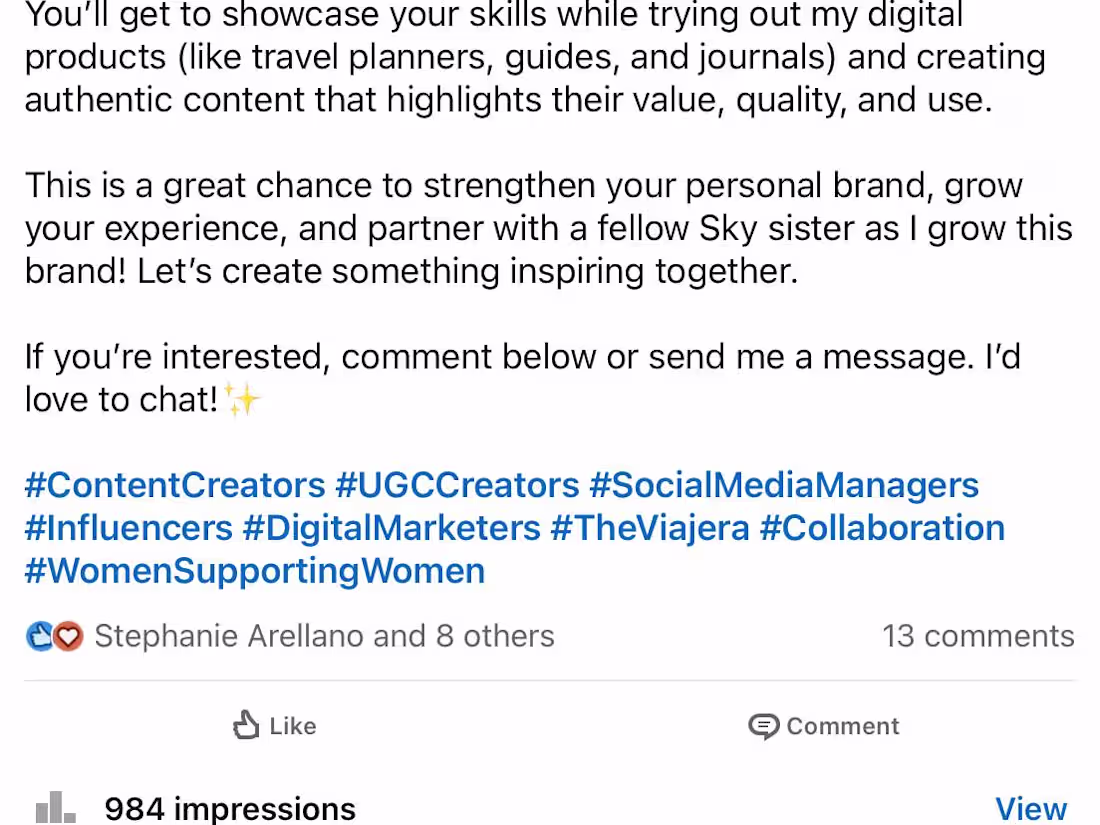Open the #ContentCreators hashtag

tap(173, 485)
